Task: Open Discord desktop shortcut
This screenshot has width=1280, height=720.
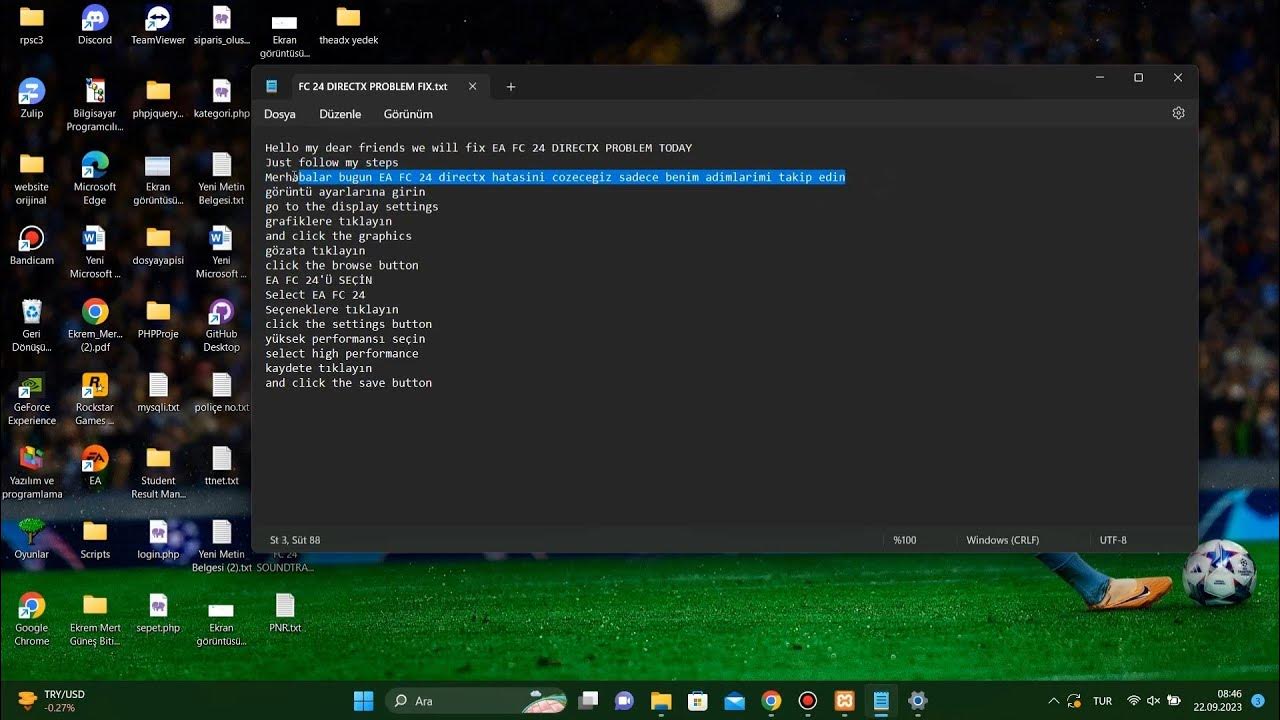Action: 95,26
